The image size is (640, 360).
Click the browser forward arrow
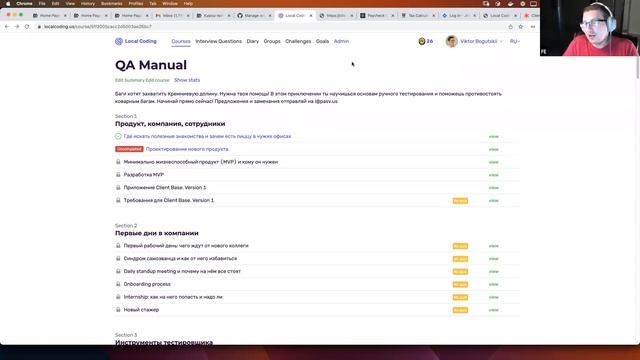17,27
